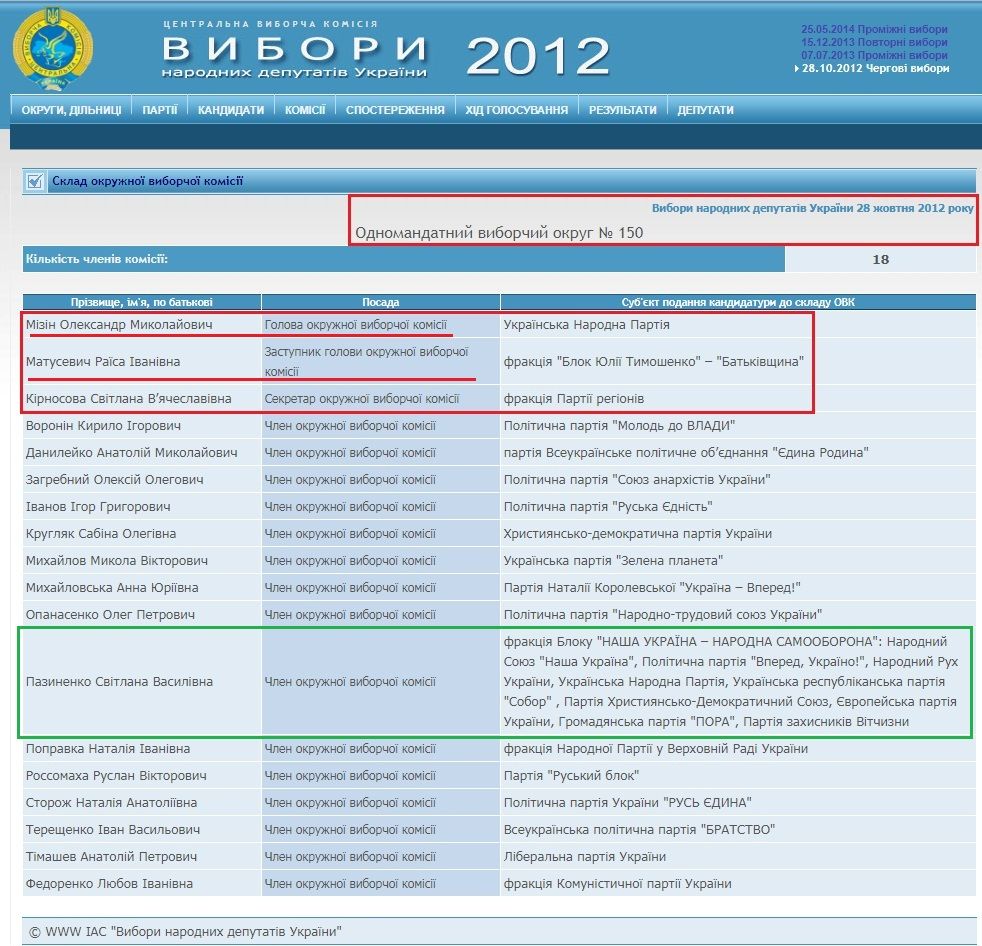Click the 07.07.2013 Проміжні вибори link
This screenshot has height=946, width=982.
pos(875,56)
